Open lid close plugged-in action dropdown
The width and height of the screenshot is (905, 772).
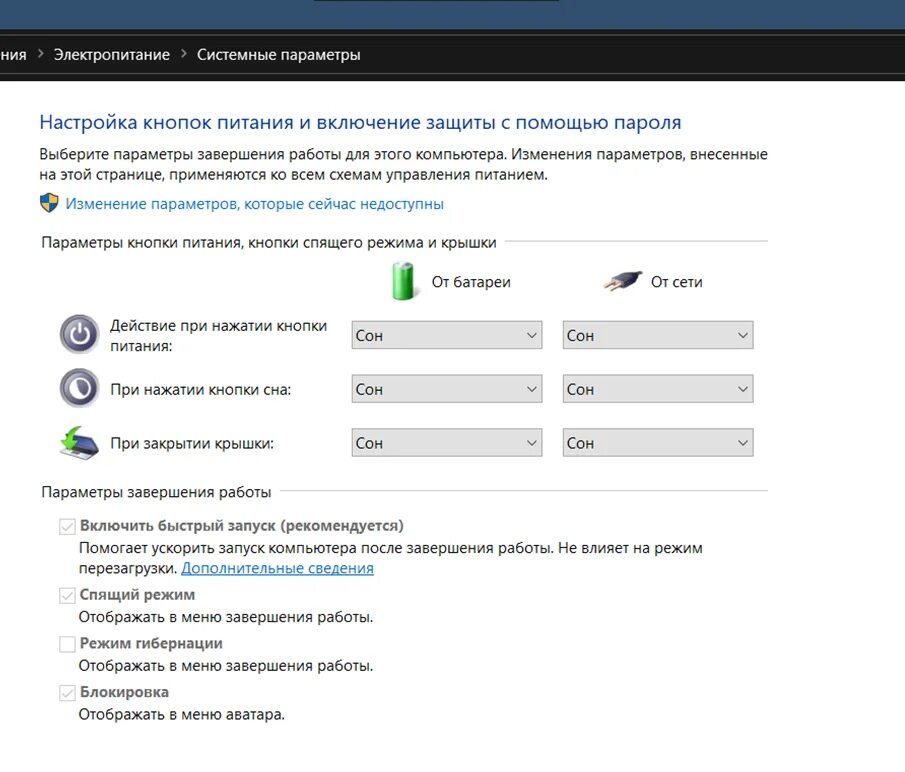pyautogui.click(x=657, y=443)
